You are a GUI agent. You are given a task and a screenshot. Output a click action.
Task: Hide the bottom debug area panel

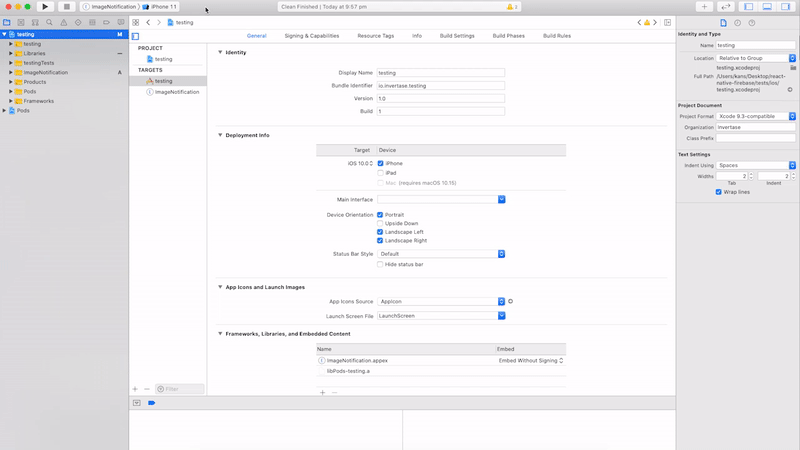pyautogui.click(x=767, y=7)
